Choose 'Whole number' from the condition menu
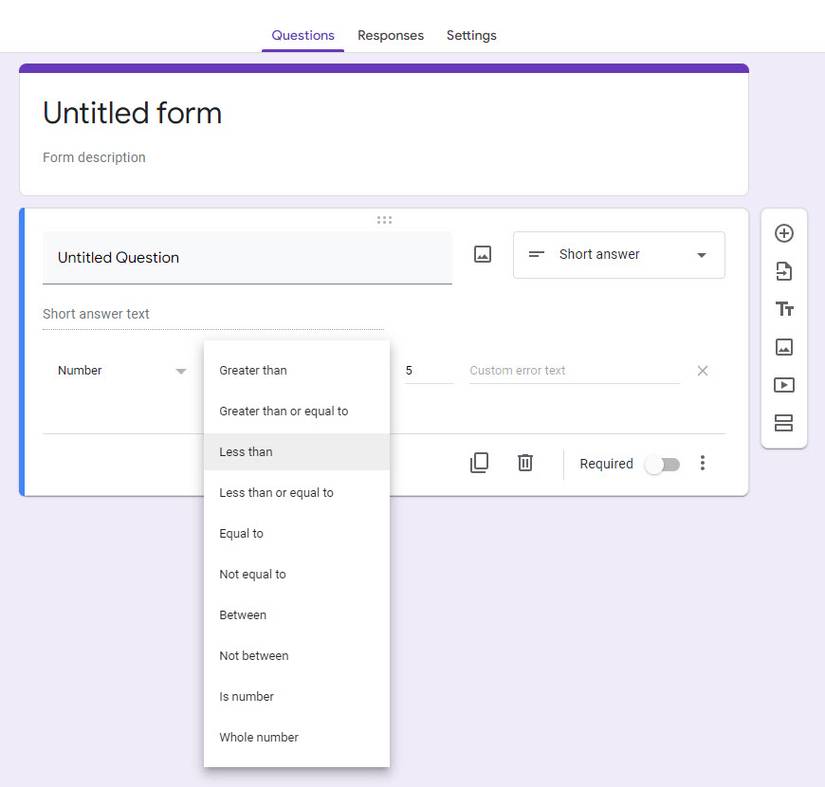825x787 pixels. [258, 737]
